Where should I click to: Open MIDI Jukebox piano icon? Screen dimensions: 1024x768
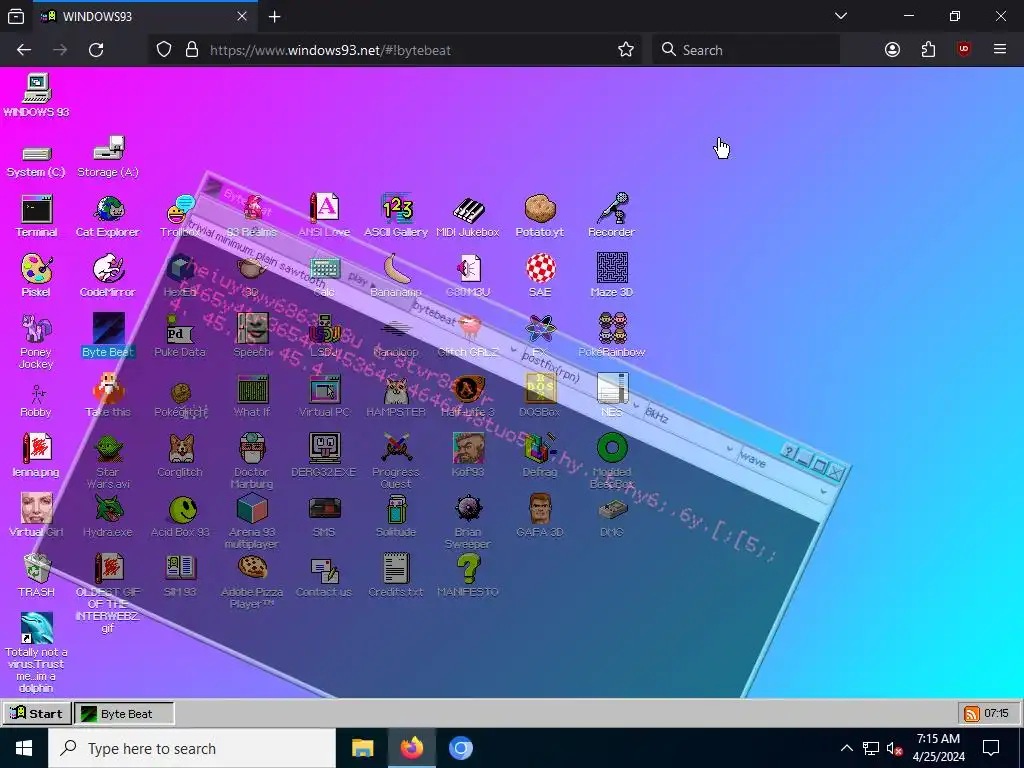tap(468, 209)
